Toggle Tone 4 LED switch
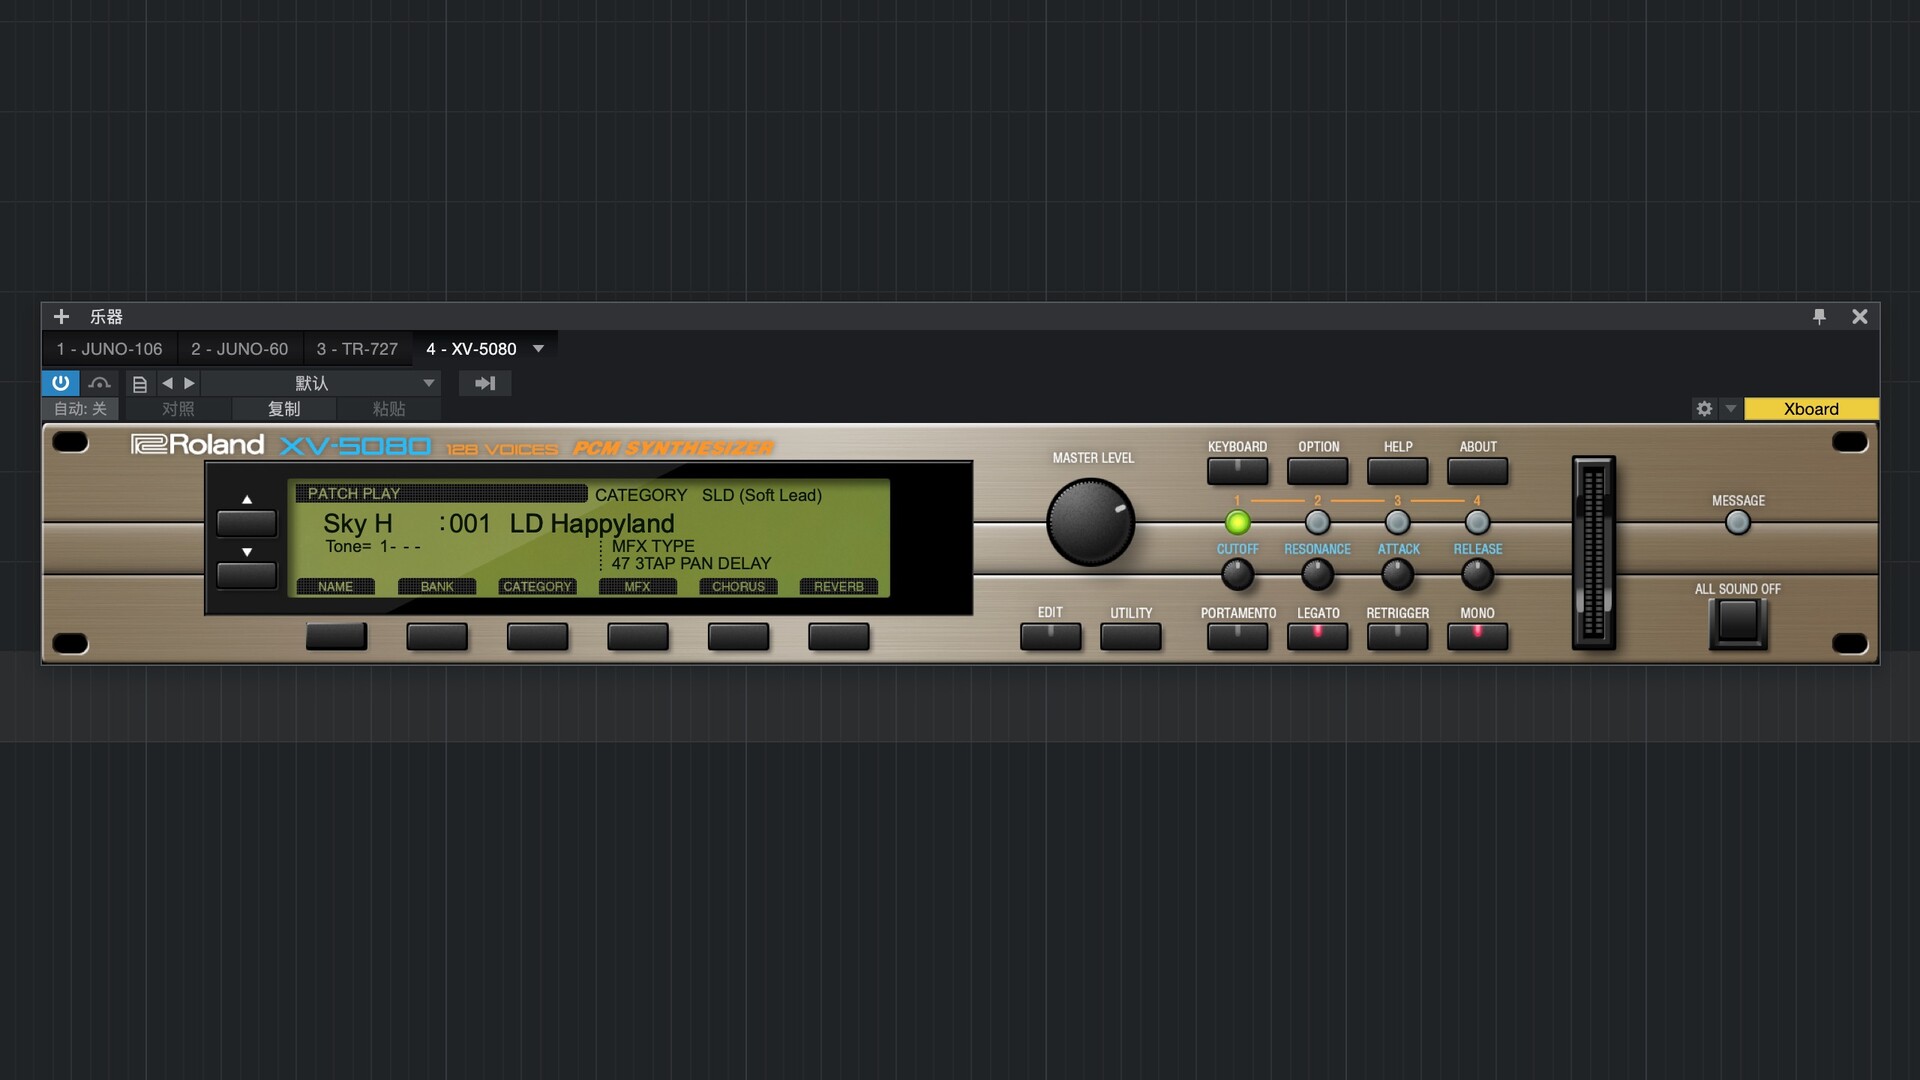This screenshot has height=1080, width=1920. (x=1478, y=522)
